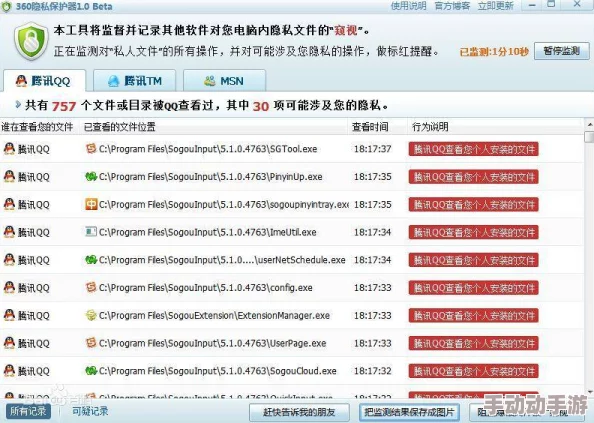Show 所有记录 all records view
This screenshot has height=423, width=594.
tap(28, 411)
